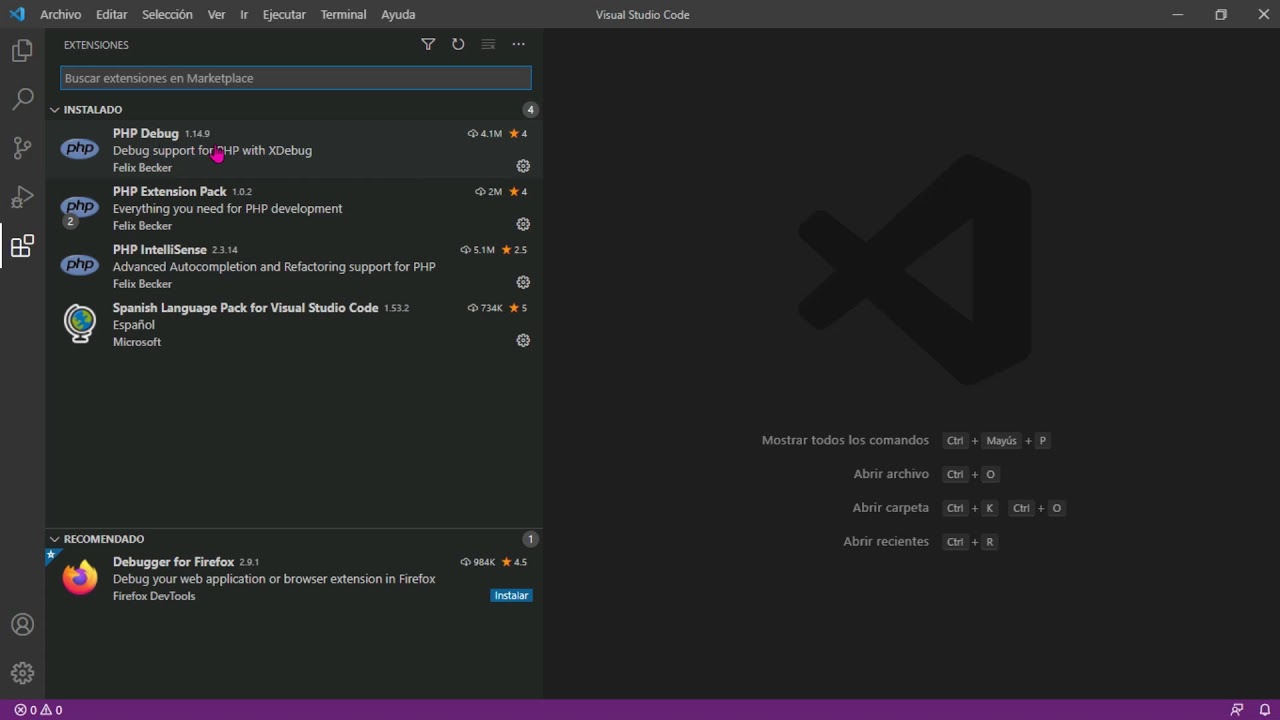Restore the window using title bar button
Image resolution: width=1280 pixels, height=720 pixels.
click(1221, 15)
